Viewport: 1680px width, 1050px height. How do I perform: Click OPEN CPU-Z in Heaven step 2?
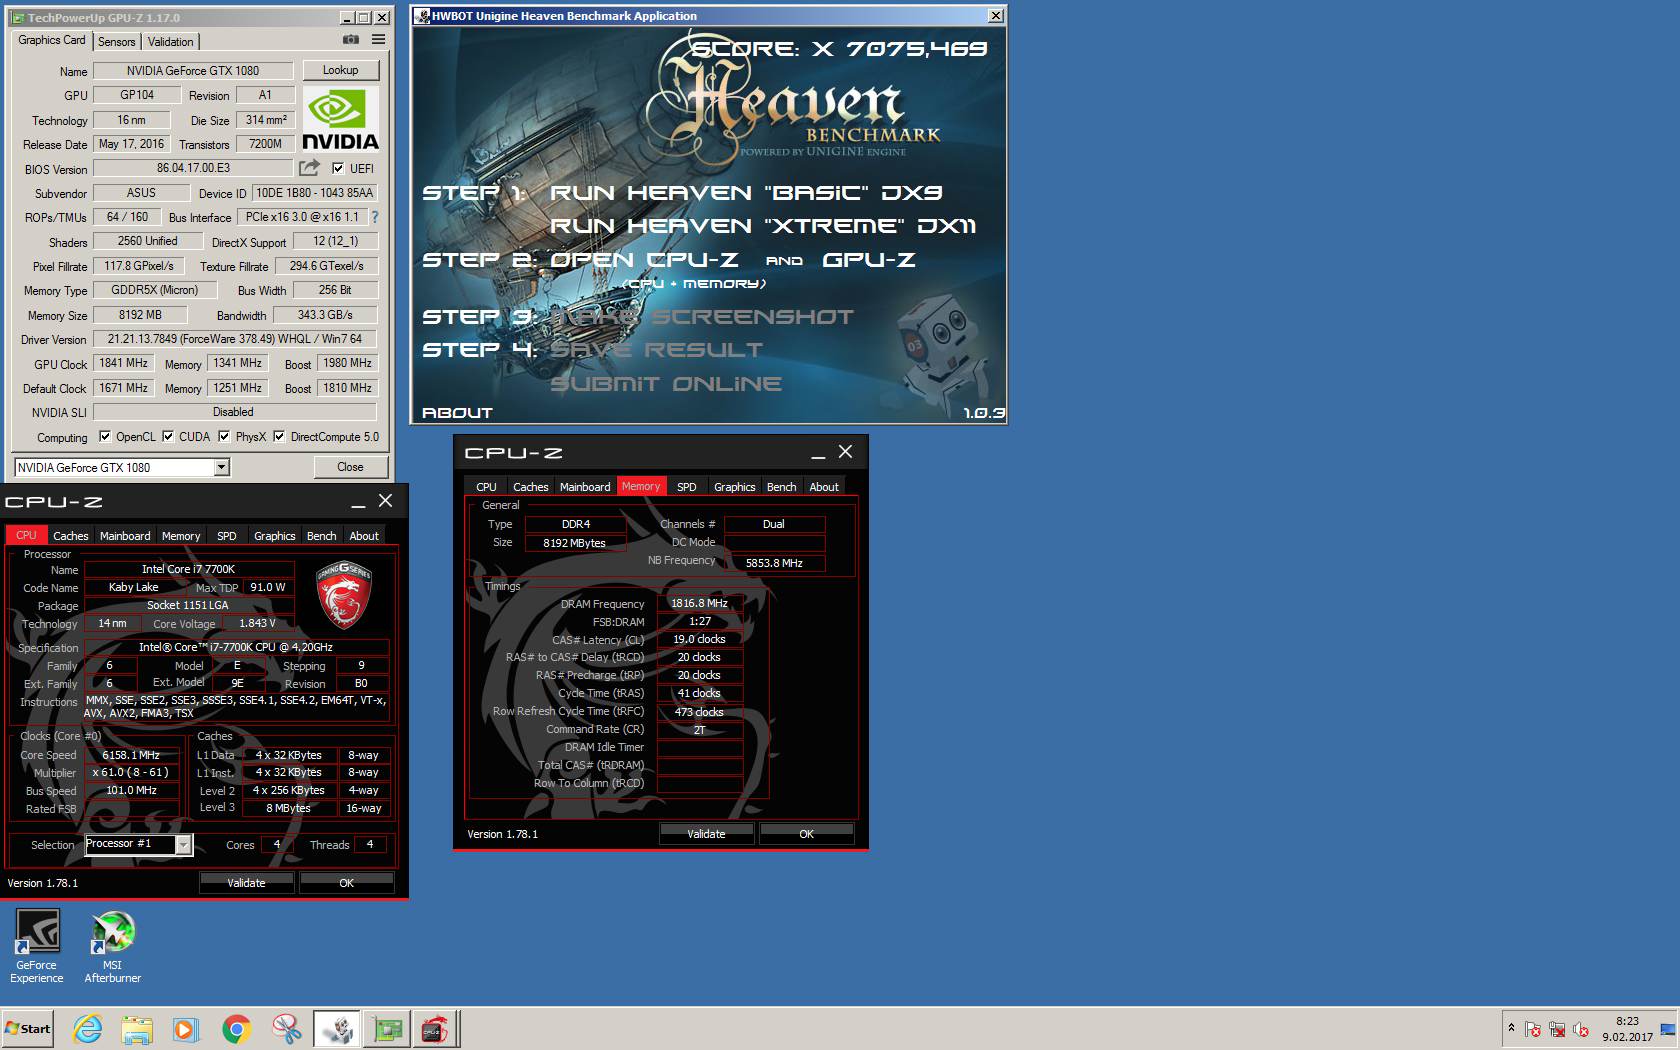(645, 260)
